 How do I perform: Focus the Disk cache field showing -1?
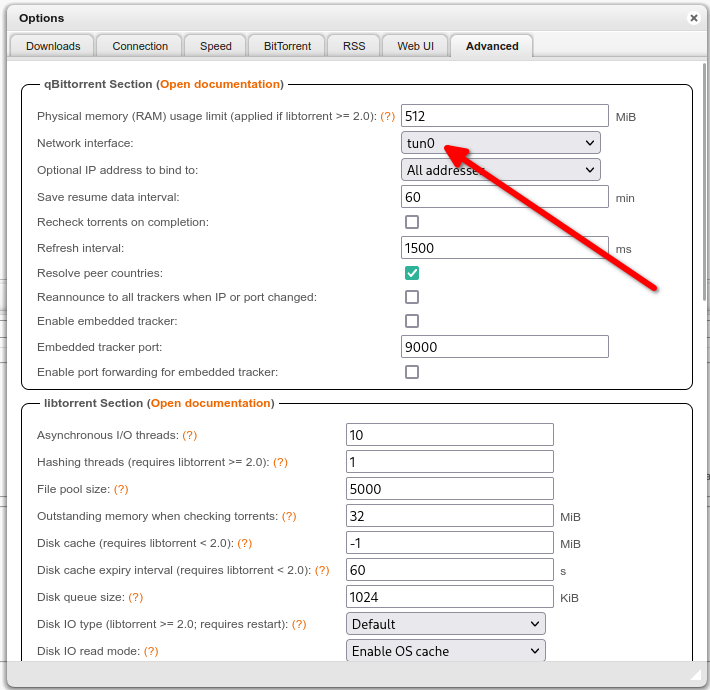coord(450,543)
